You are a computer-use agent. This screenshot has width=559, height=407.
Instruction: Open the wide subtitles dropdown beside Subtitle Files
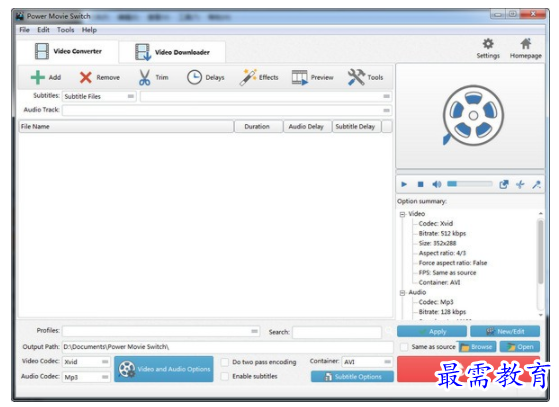coord(266,96)
